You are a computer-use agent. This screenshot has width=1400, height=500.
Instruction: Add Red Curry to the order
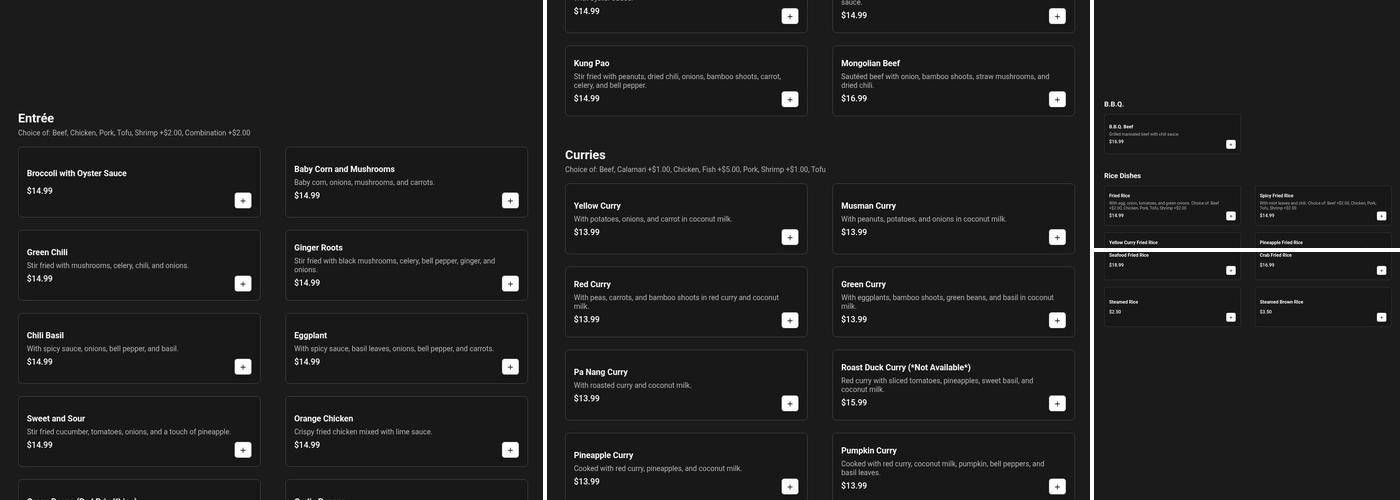(790, 320)
